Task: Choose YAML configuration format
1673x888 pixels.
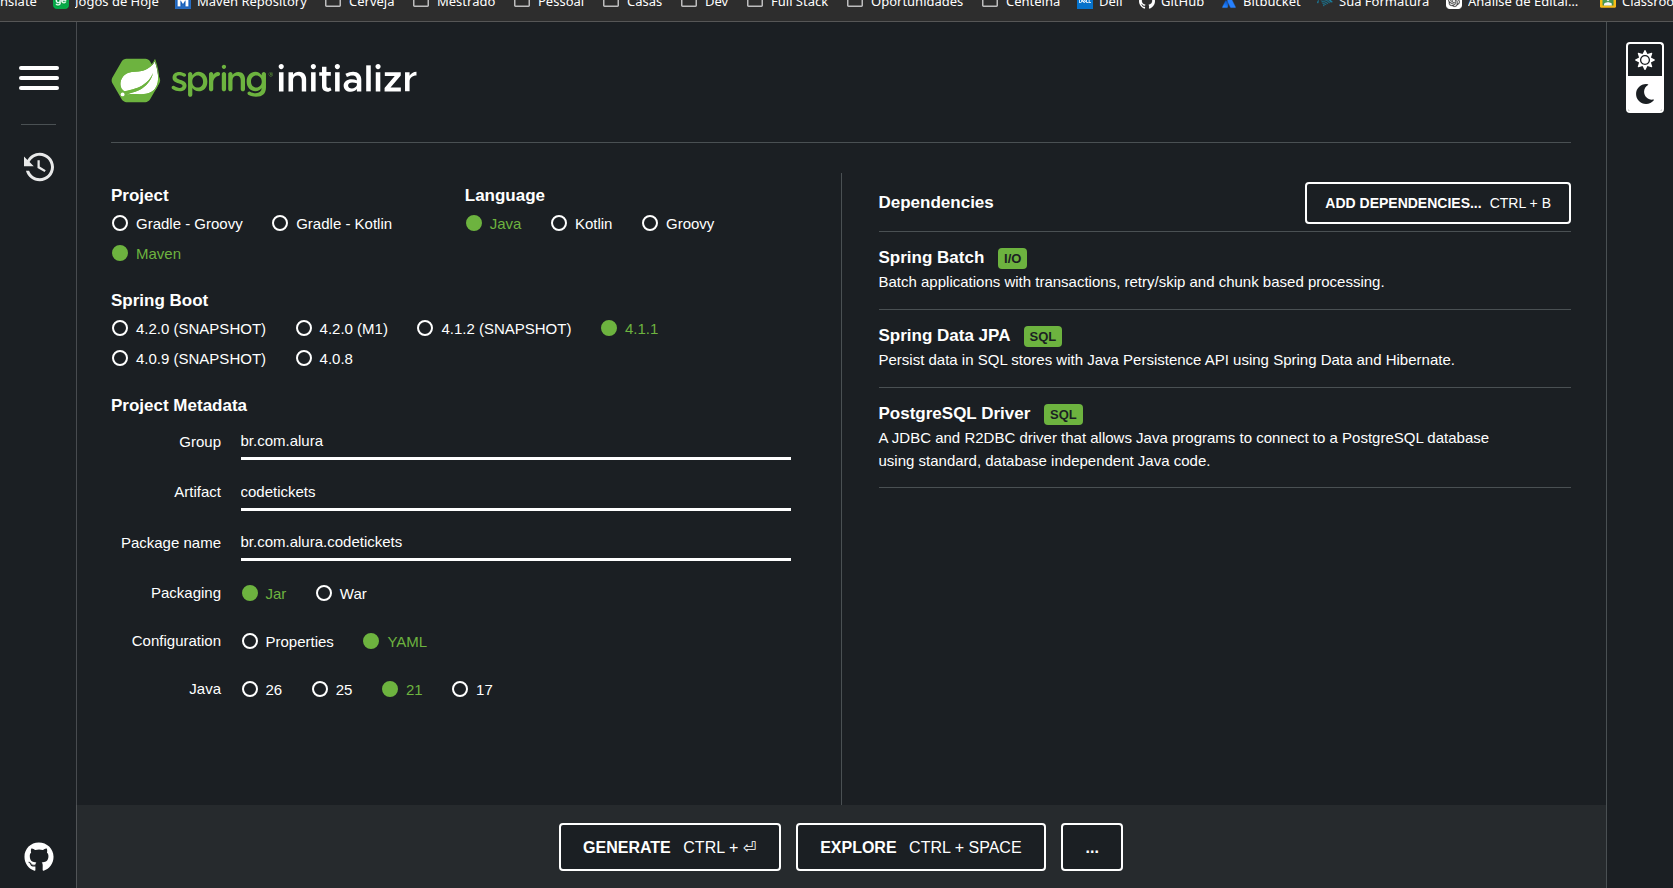Action: click(x=395, y=642)
